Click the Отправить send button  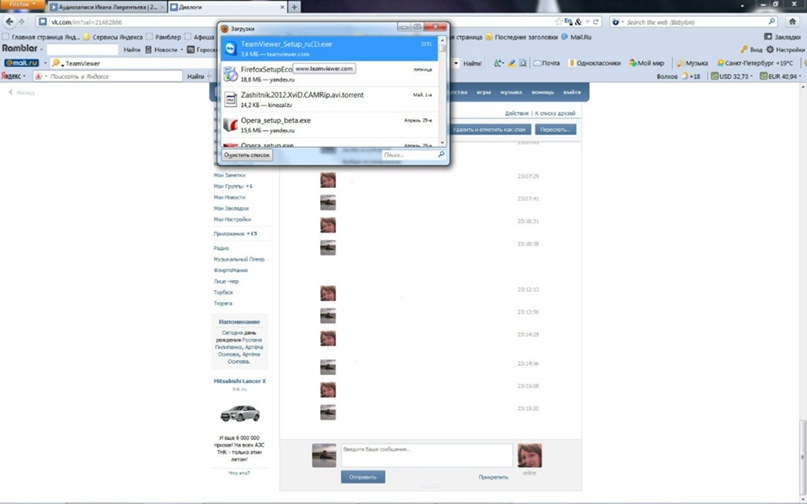362,477
